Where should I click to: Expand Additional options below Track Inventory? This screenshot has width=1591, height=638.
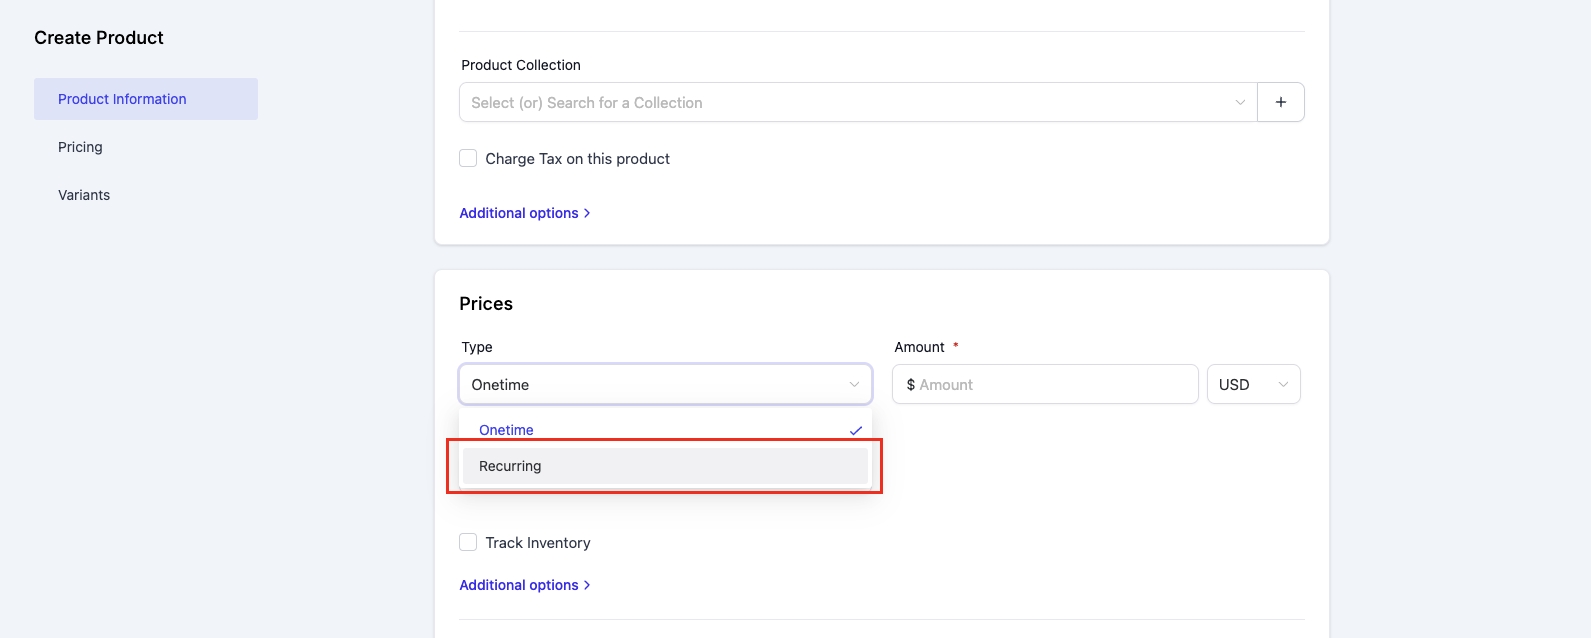tap(524, 585)
